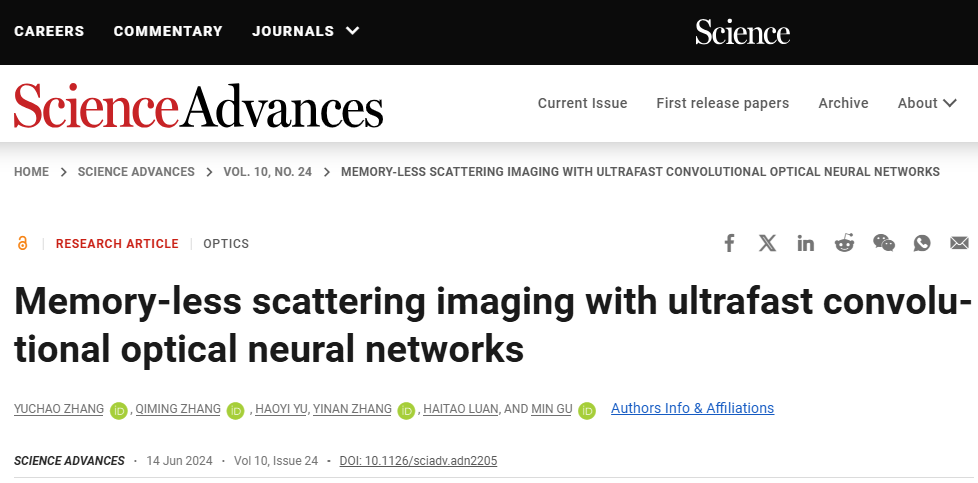Click the Science Advances logo
Viewport: 978px width, 483px height.
(198, 105)
